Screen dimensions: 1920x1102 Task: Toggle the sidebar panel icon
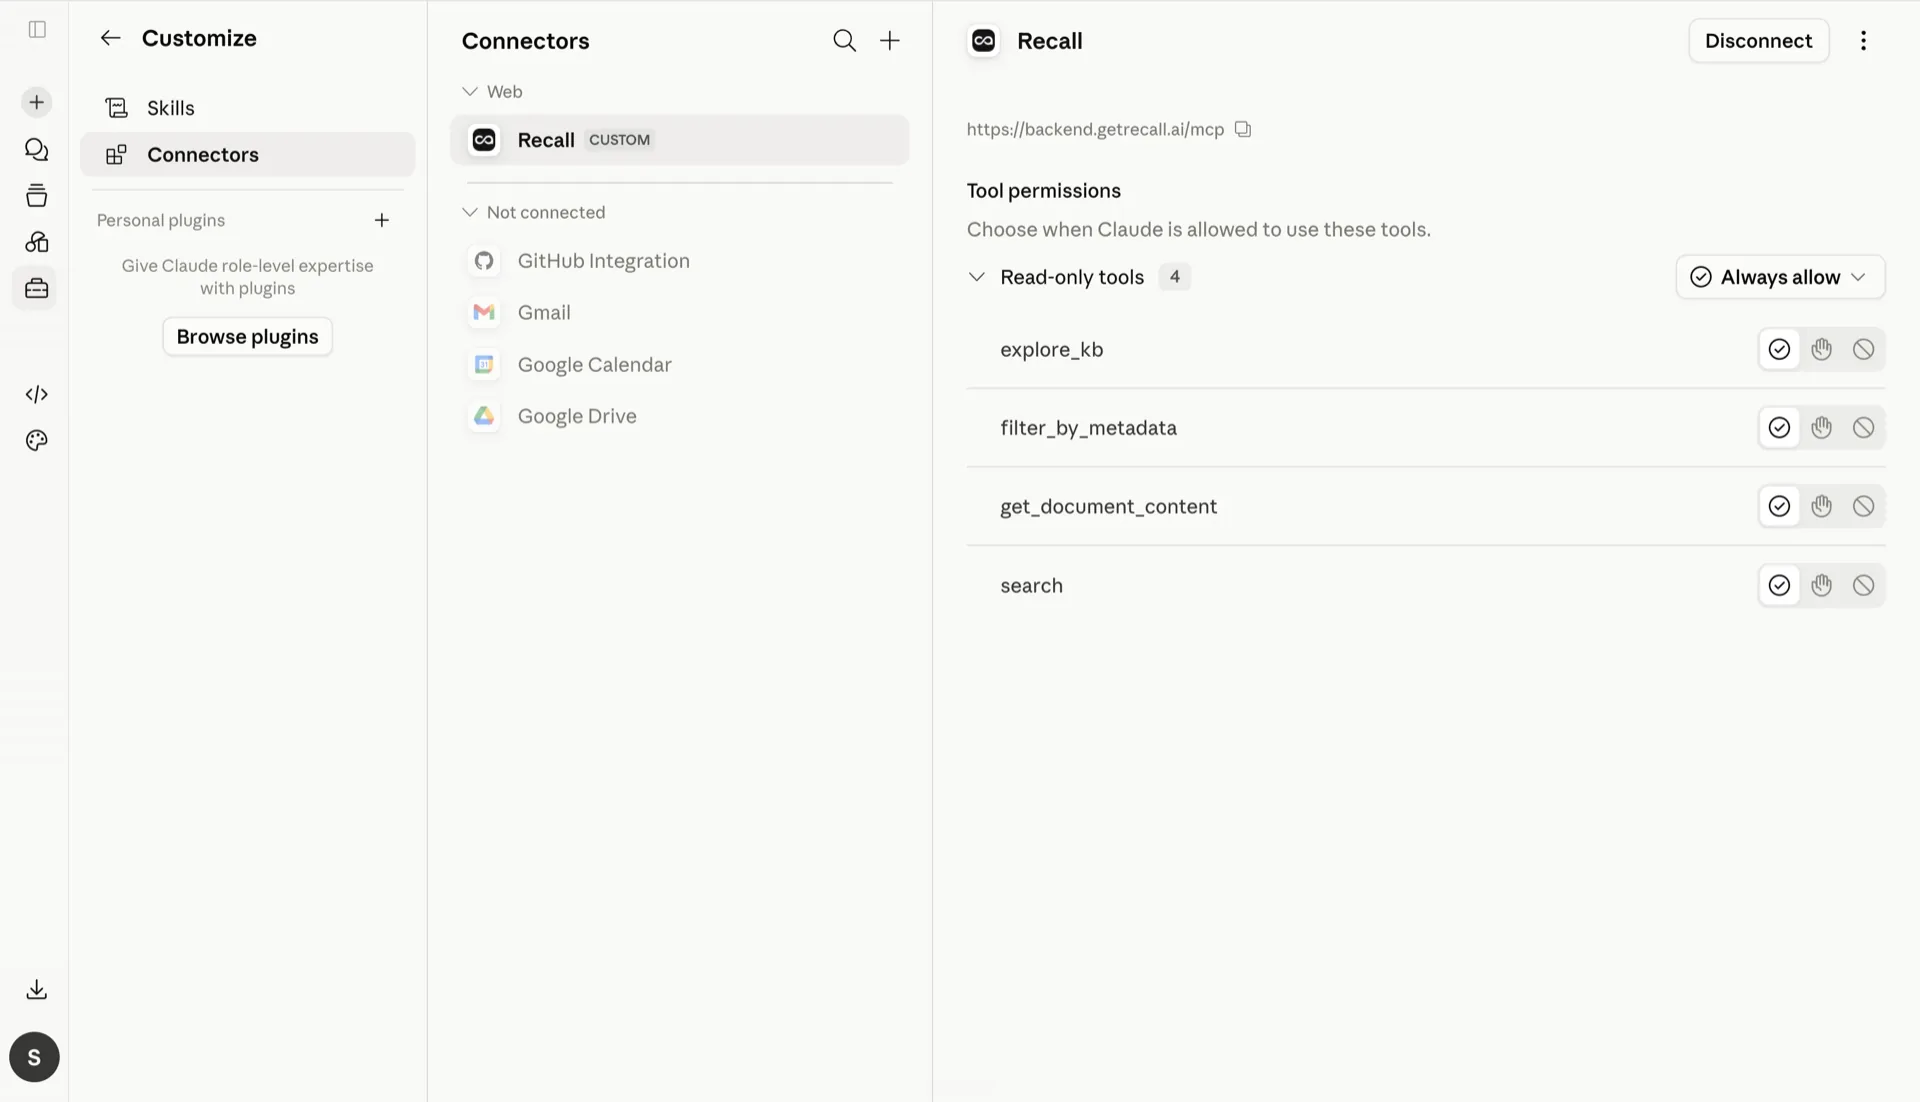(37, 29)
